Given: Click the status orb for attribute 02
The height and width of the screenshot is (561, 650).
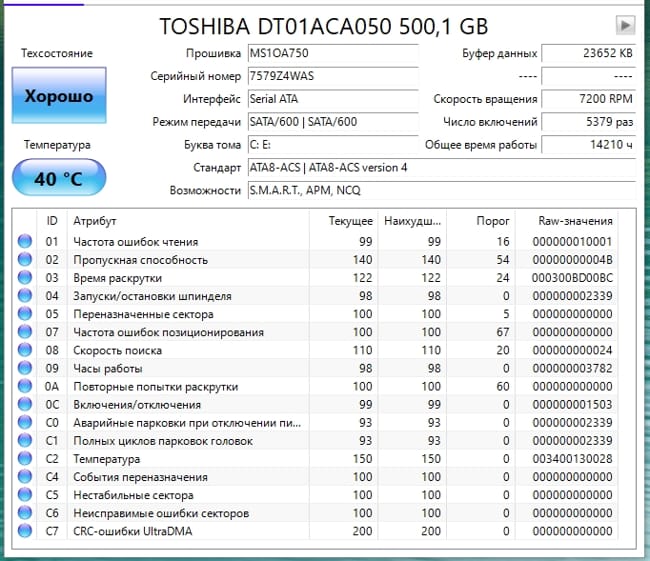Looking at the screenshot, I should tap(25, 260).
